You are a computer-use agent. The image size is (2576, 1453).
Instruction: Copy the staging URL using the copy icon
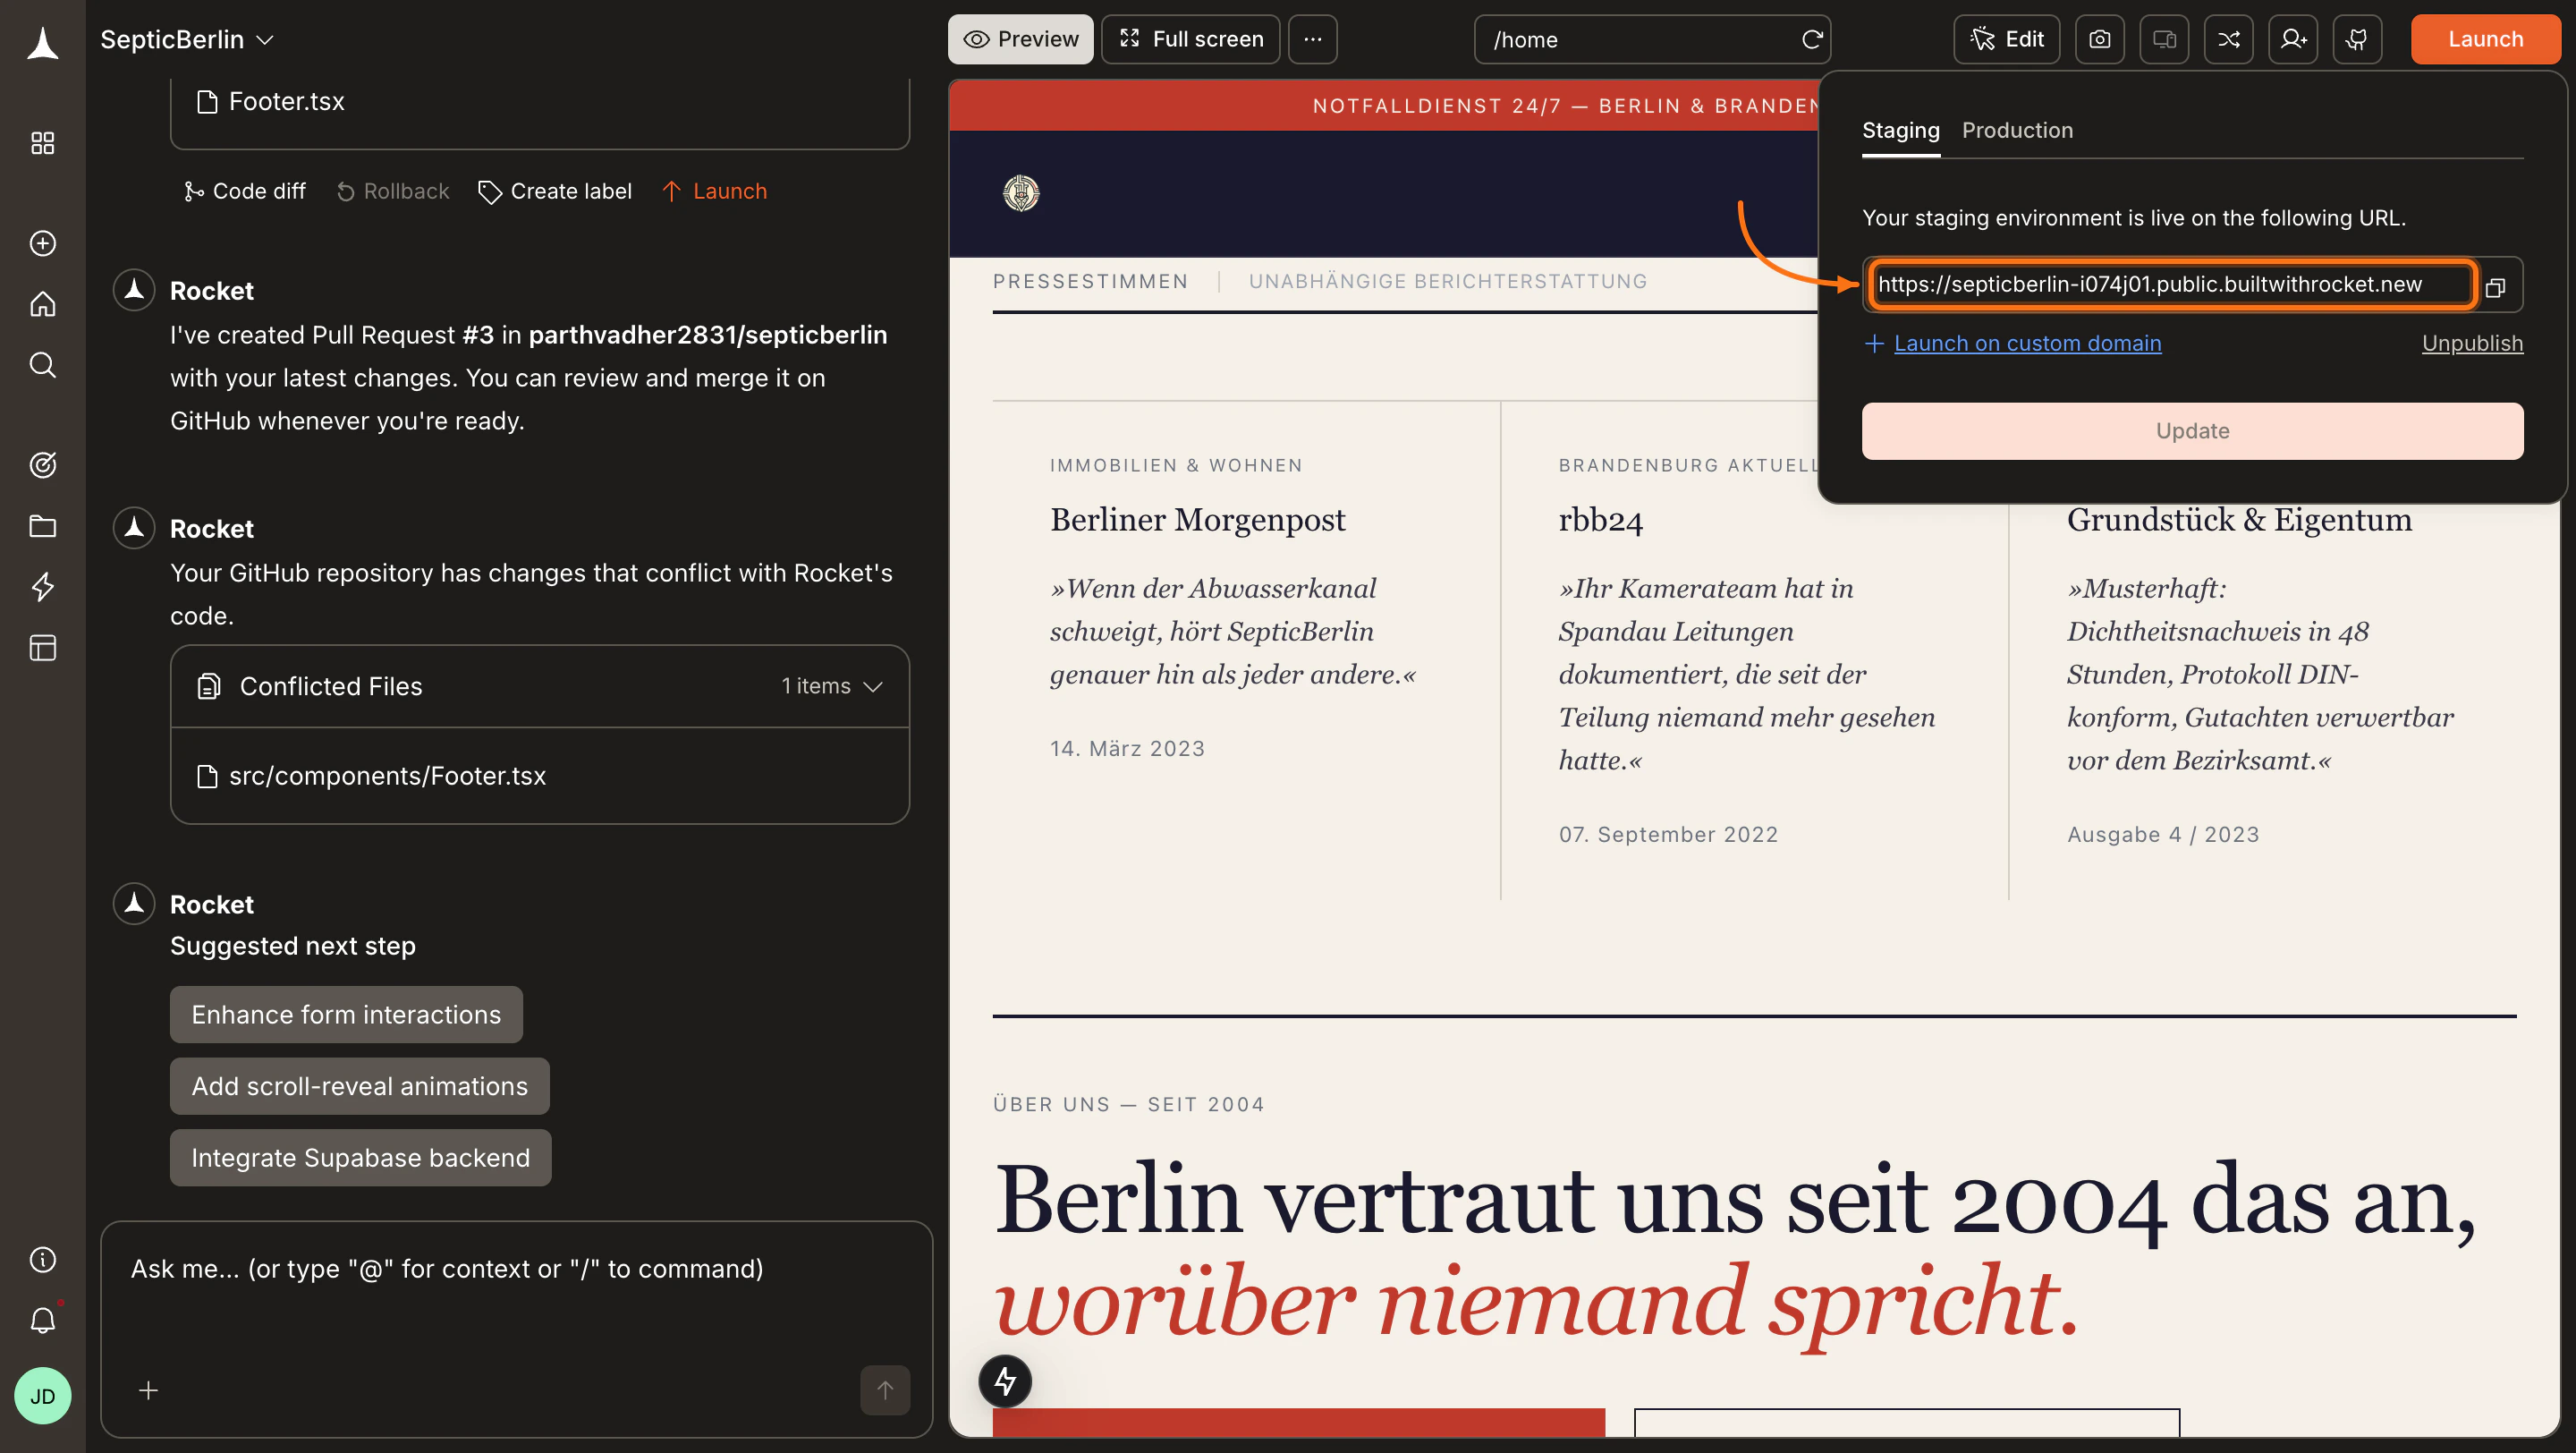click(2496, 287)
